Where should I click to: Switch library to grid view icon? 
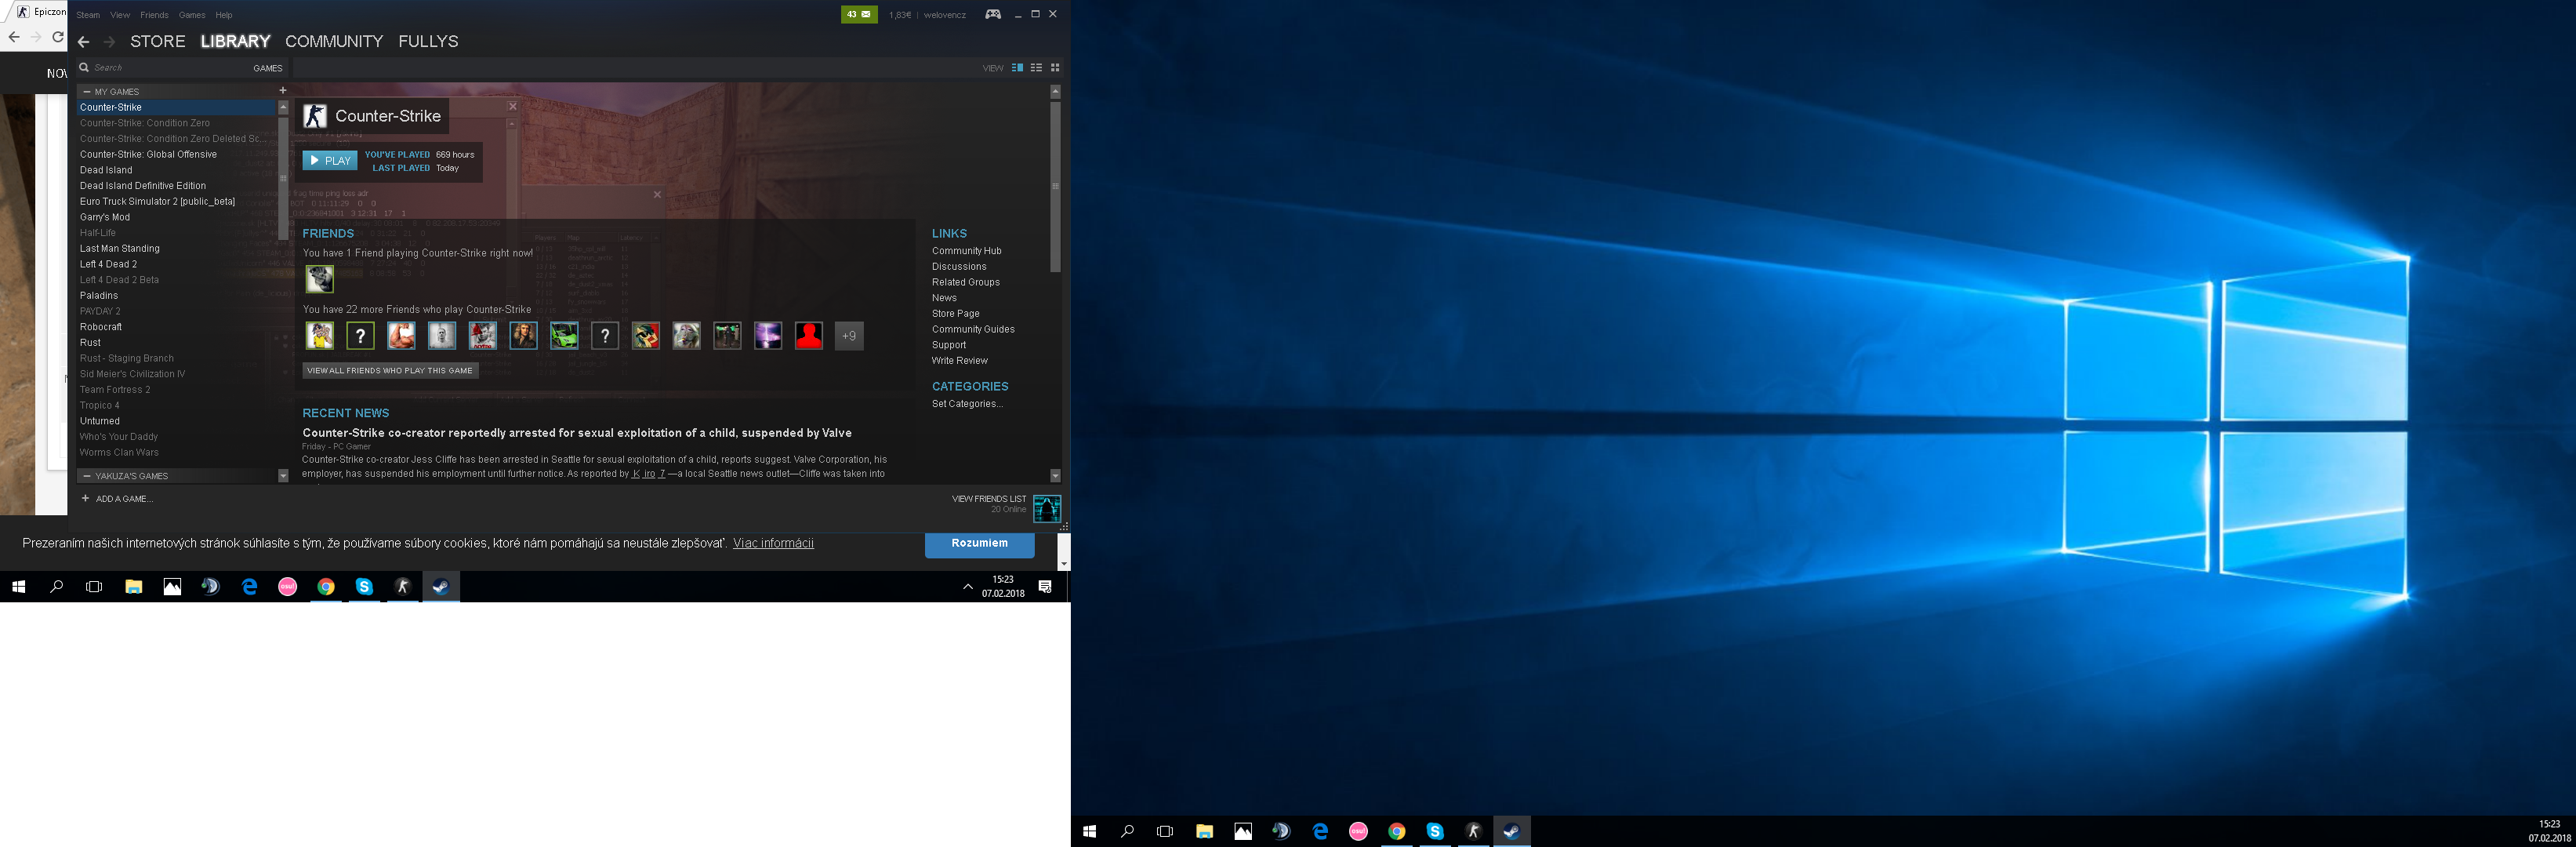point(1055,68)
